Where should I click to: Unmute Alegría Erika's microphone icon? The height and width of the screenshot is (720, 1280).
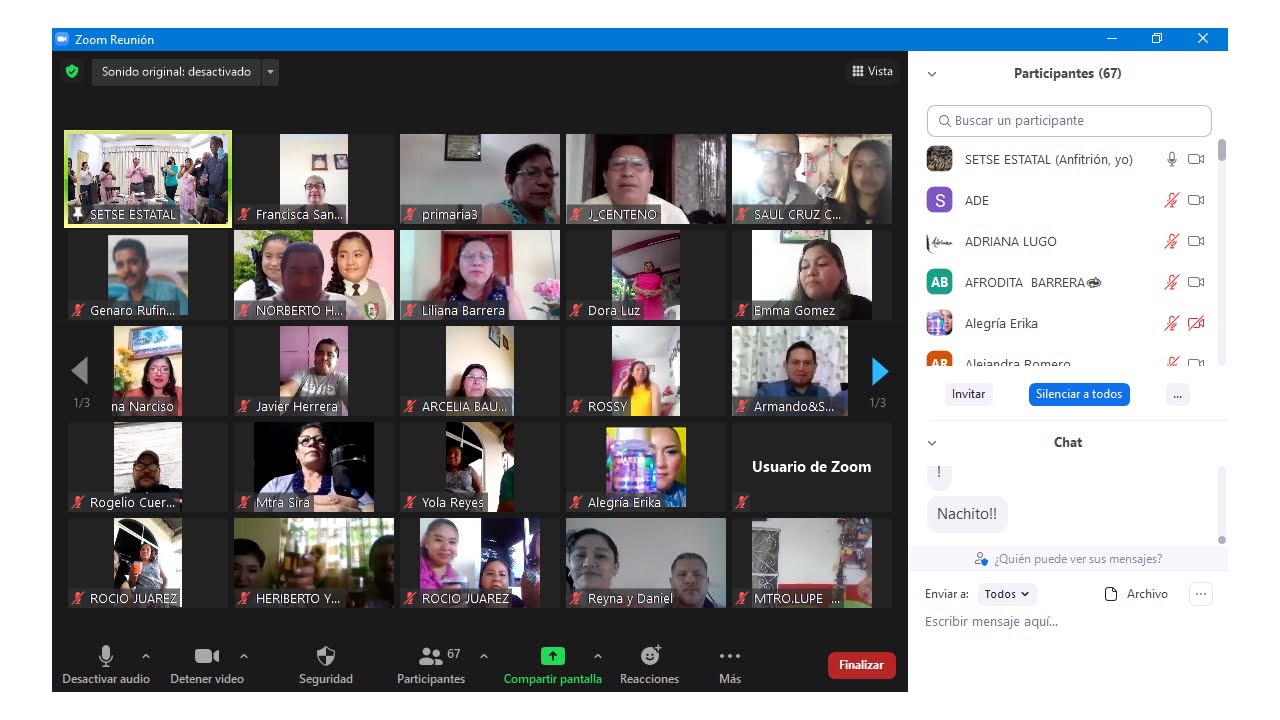(1172, 323)
